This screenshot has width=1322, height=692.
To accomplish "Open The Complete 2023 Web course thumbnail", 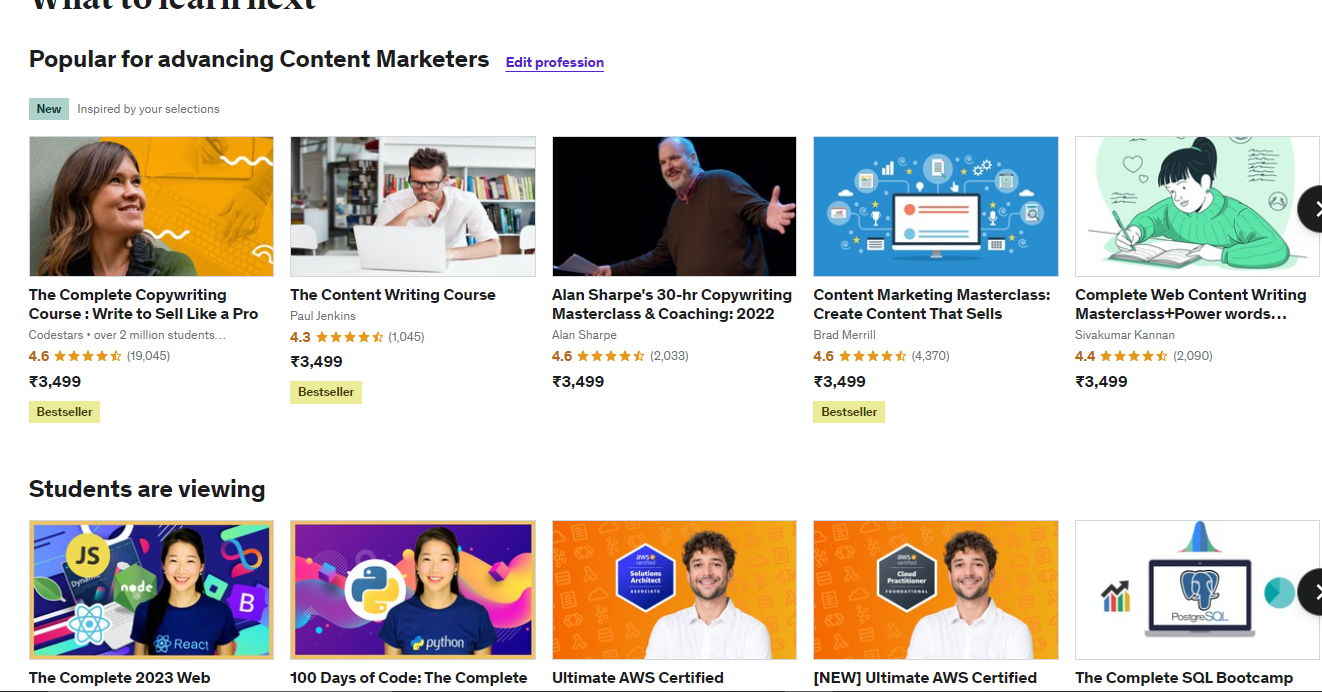I will [151, 590].
